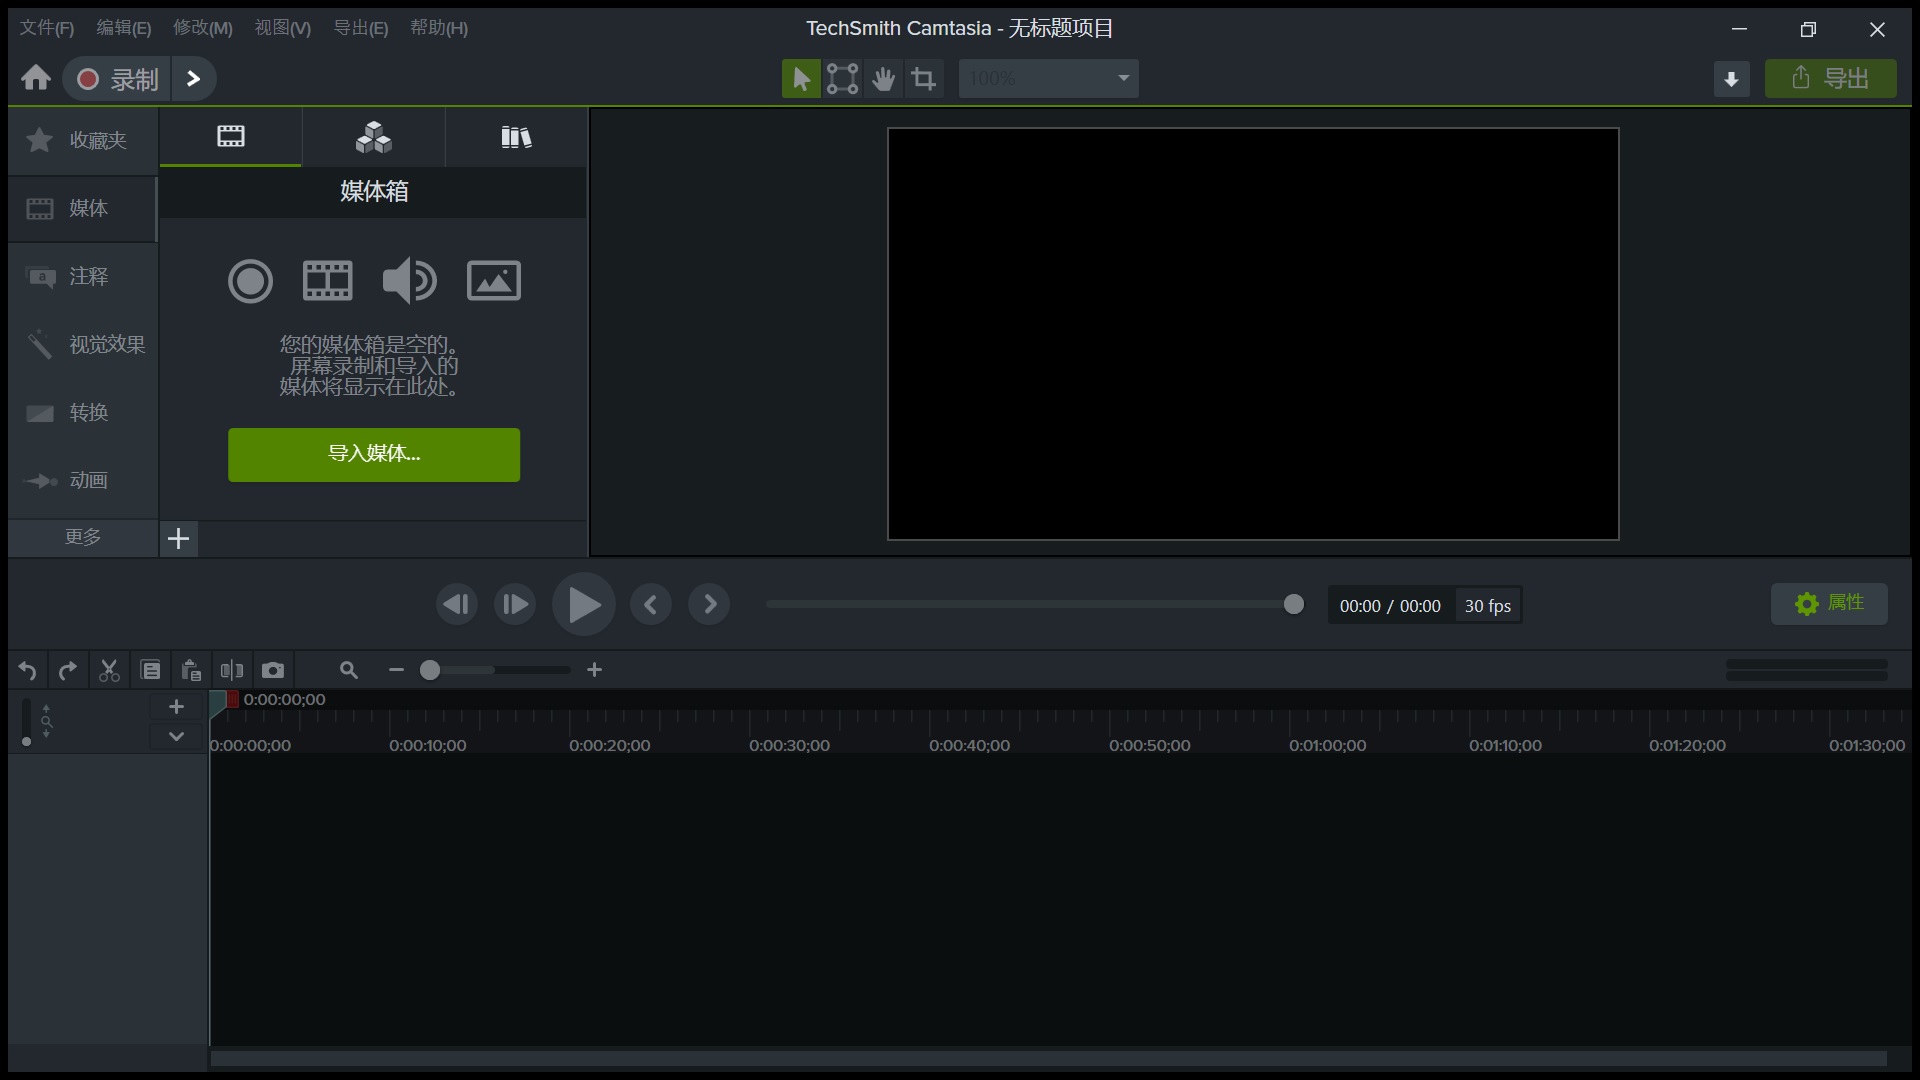Expand track options chevron down
The image size is (1920, 1080).
point(176,736)
